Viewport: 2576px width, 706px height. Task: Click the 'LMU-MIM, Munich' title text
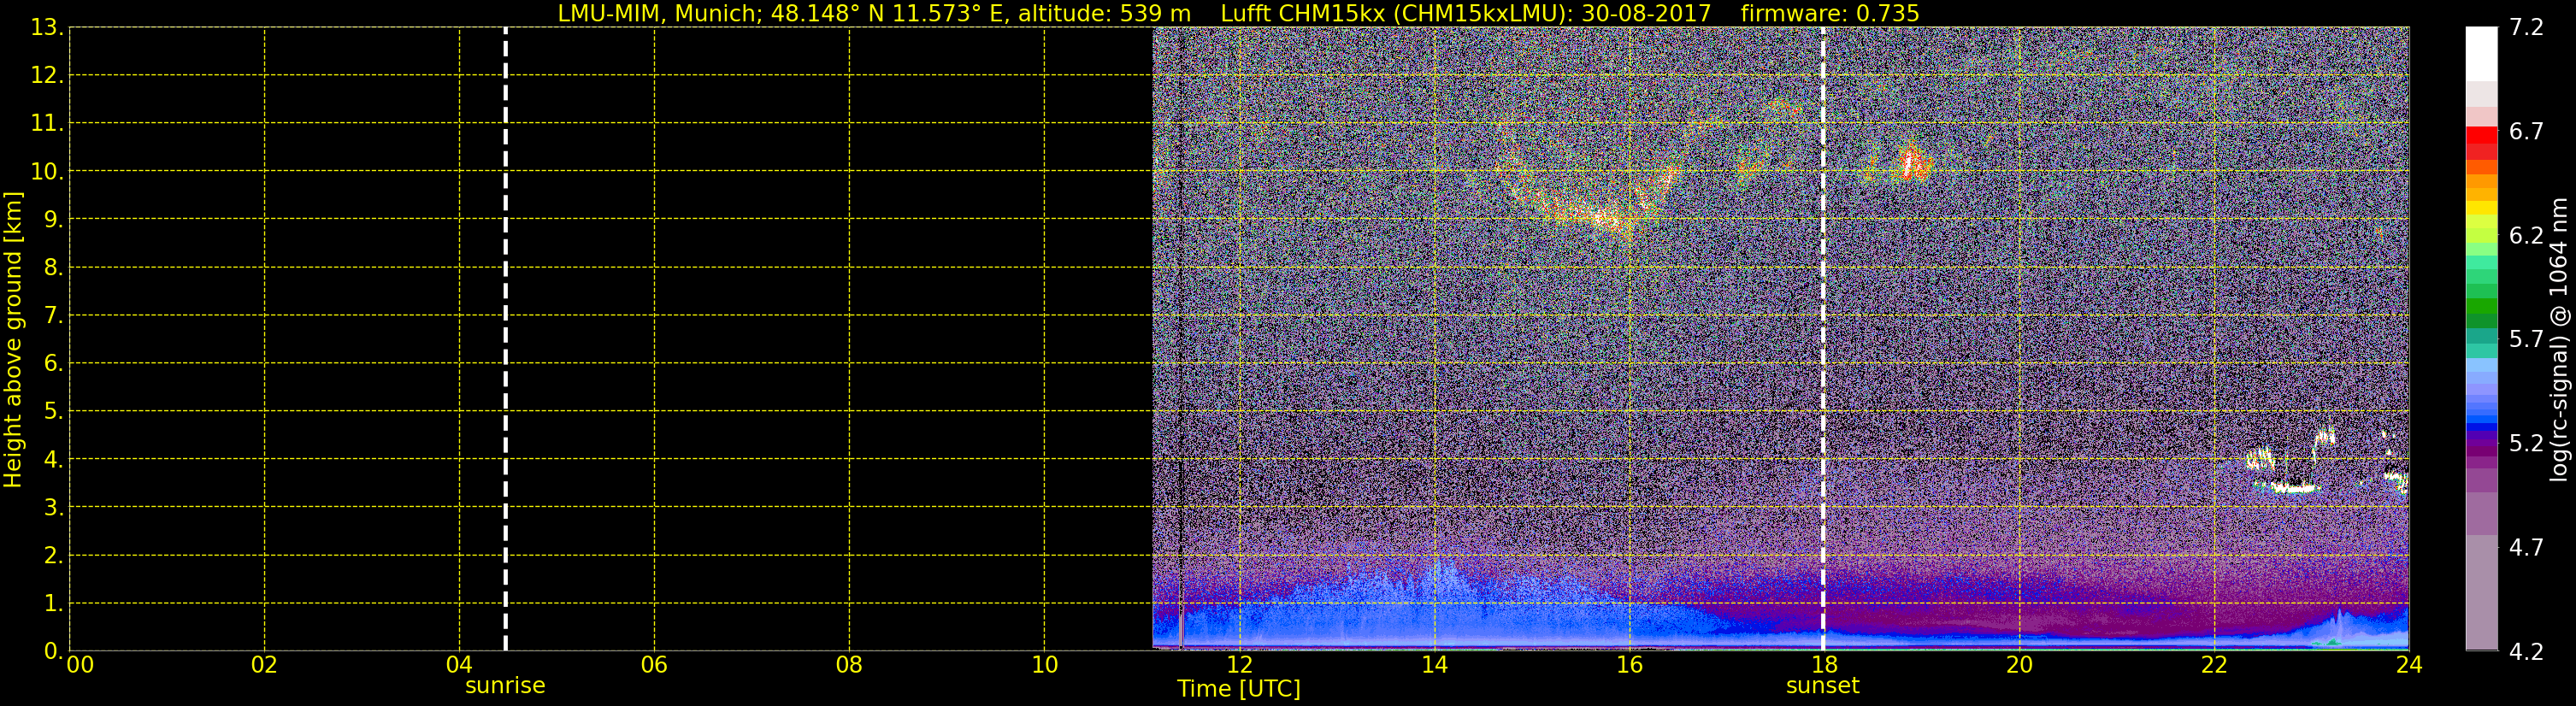pyautogui.click(x=659, y=13)
